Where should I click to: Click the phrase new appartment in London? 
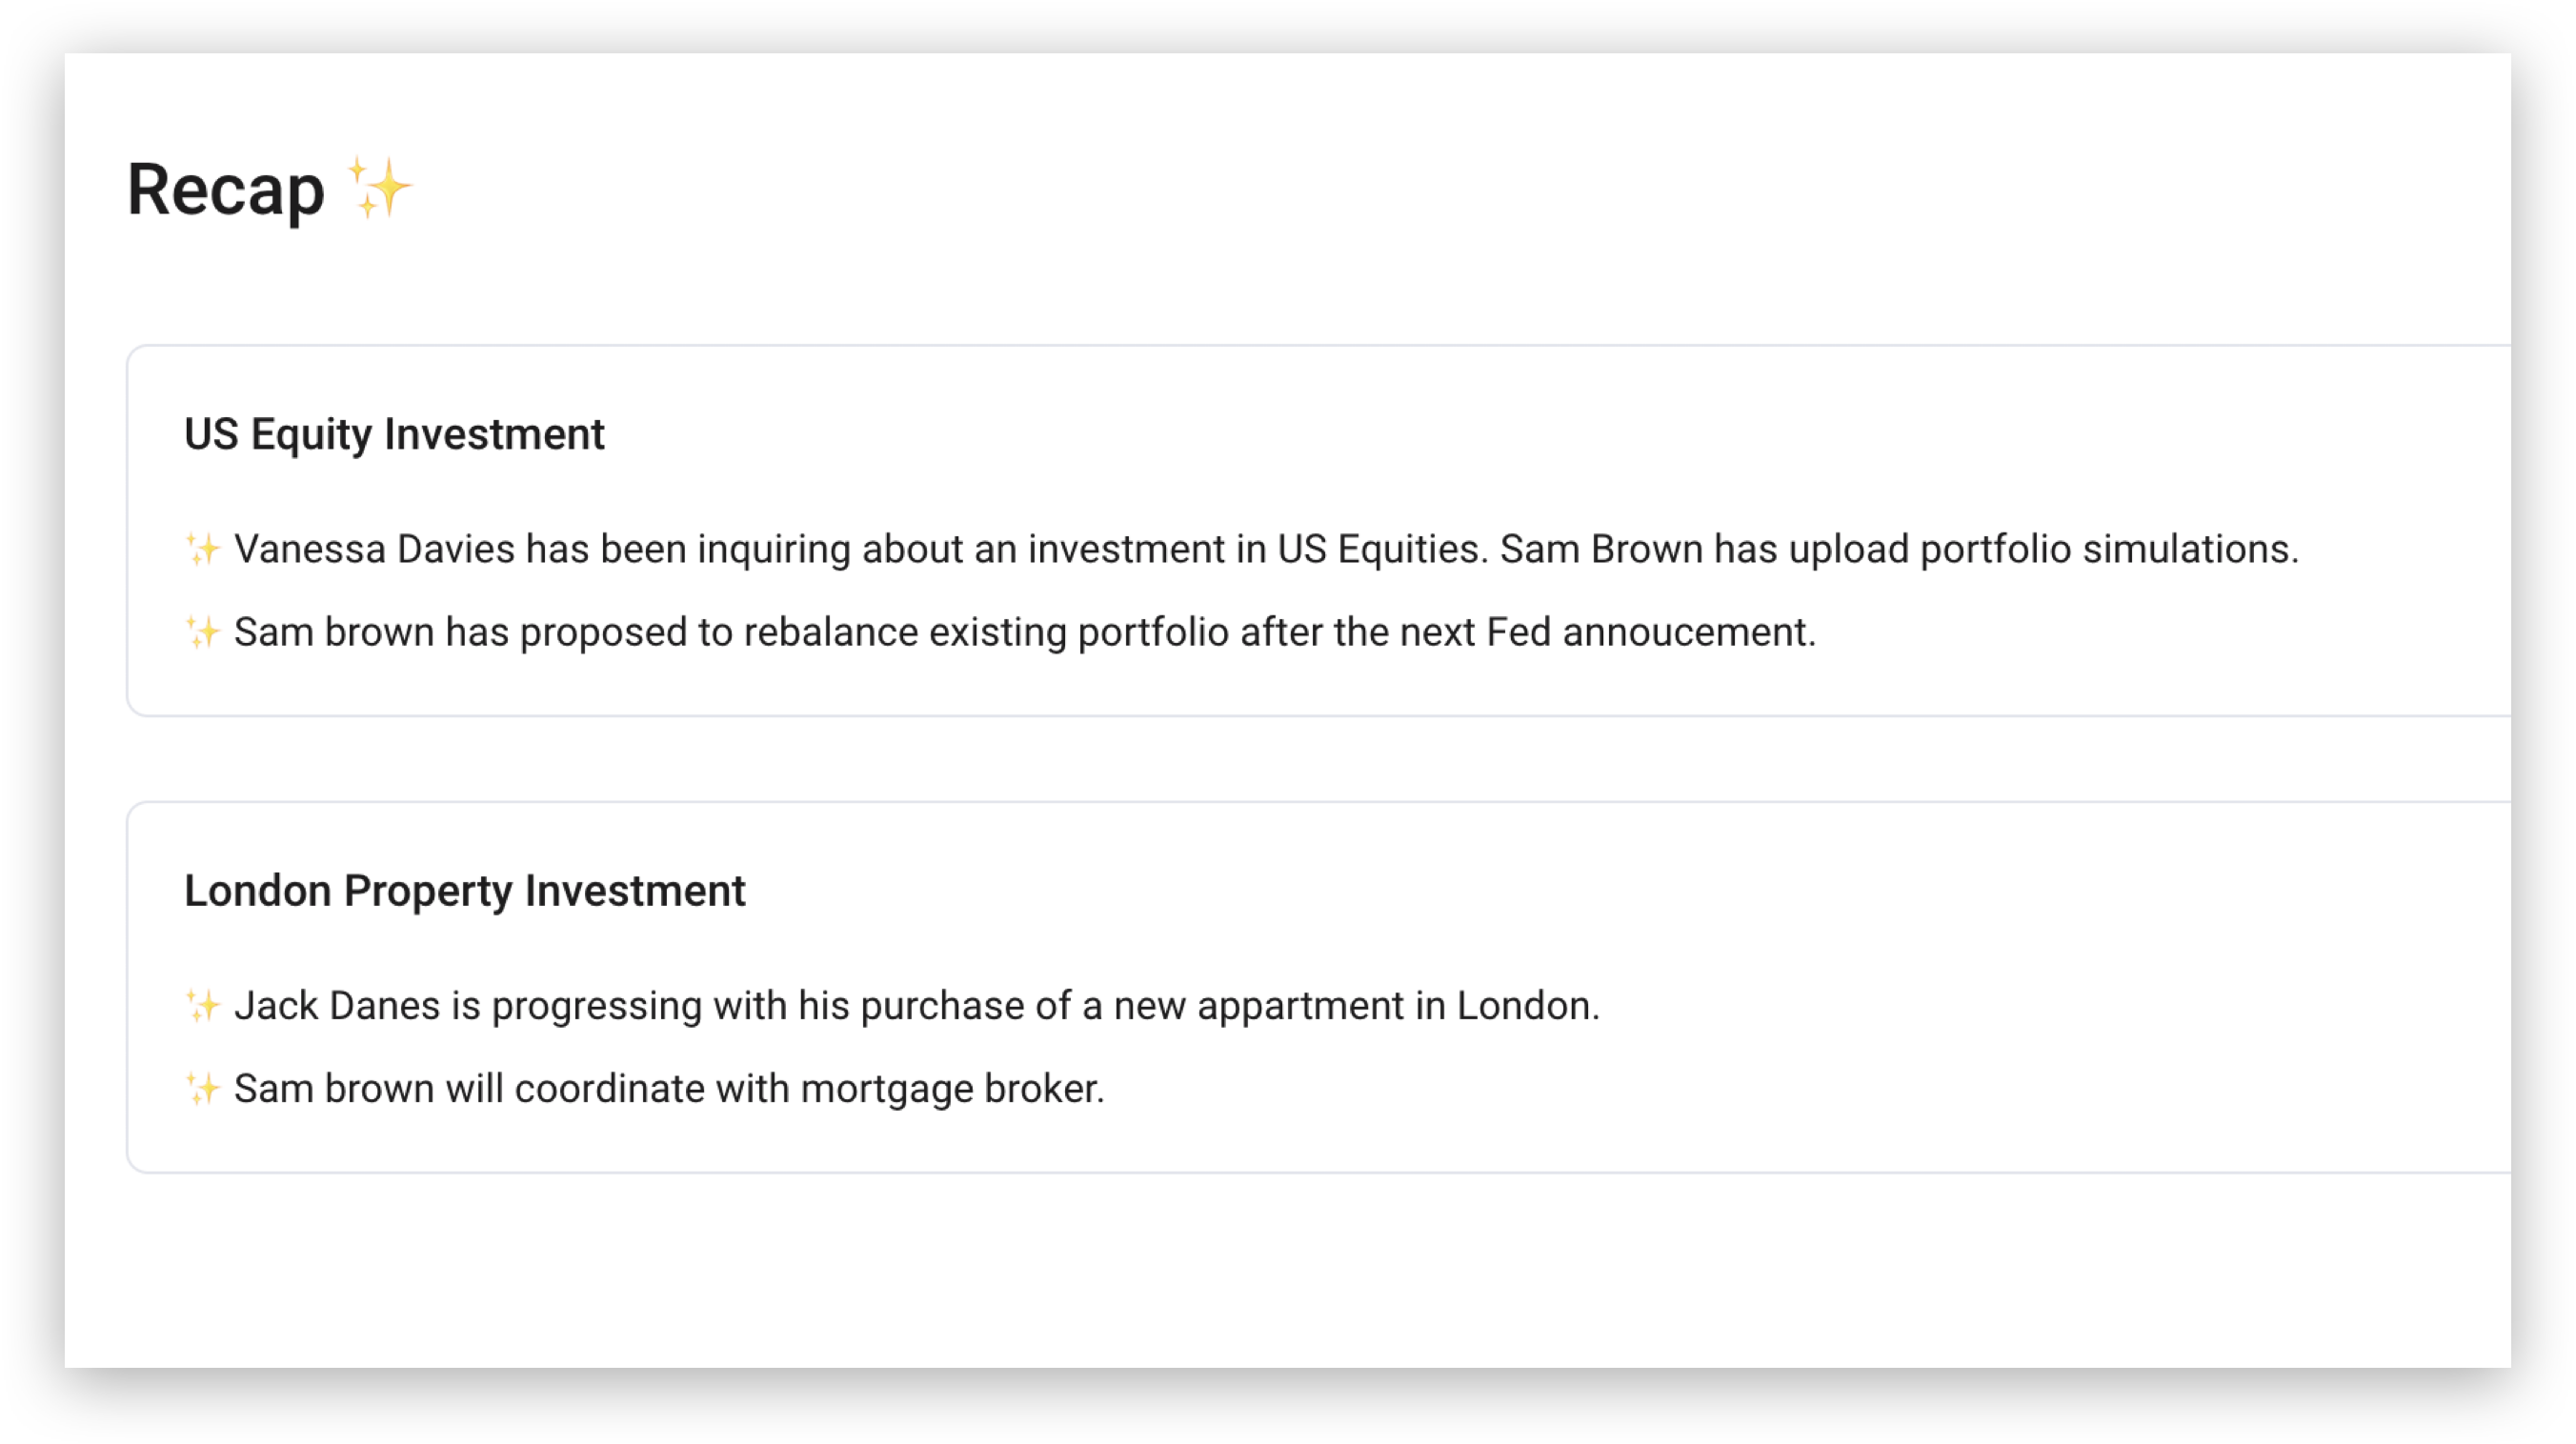coord(1357,1005)
